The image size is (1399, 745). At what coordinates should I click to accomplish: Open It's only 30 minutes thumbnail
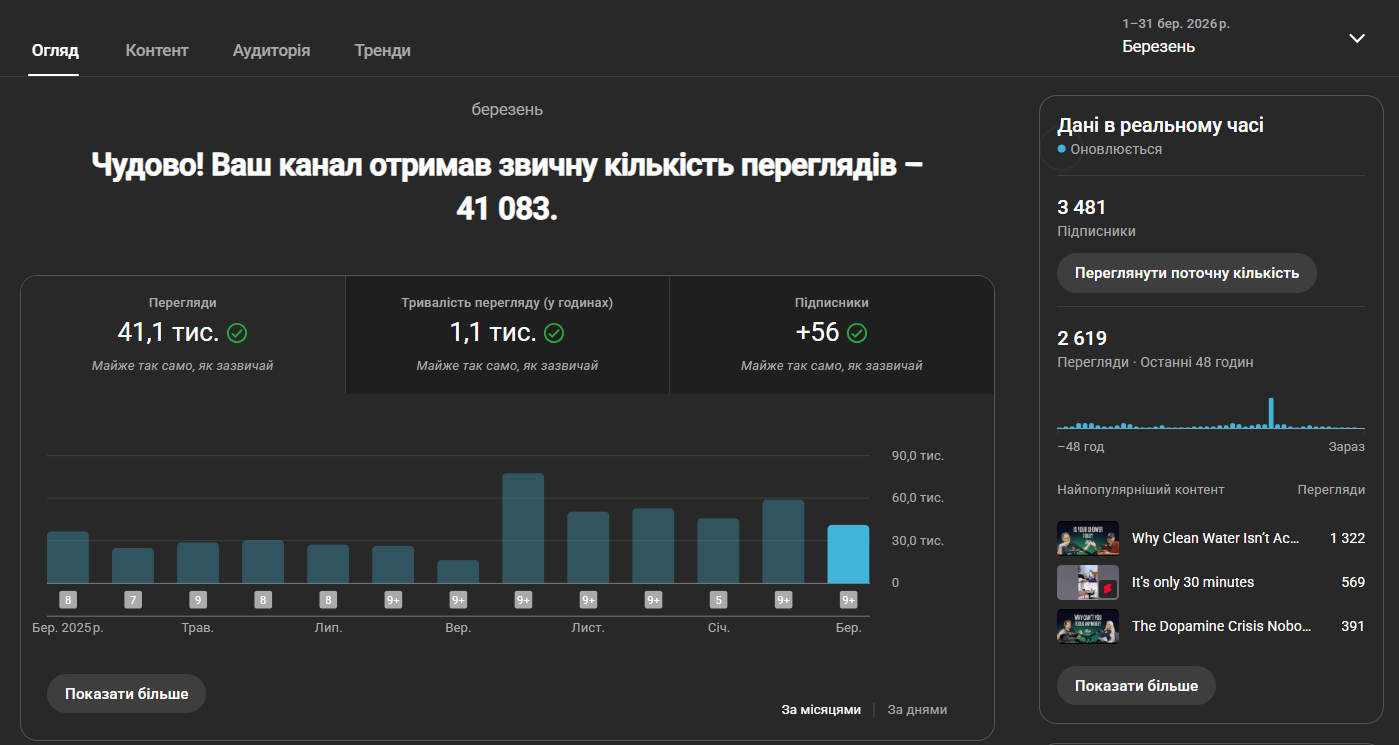(x=1088, y=582)
